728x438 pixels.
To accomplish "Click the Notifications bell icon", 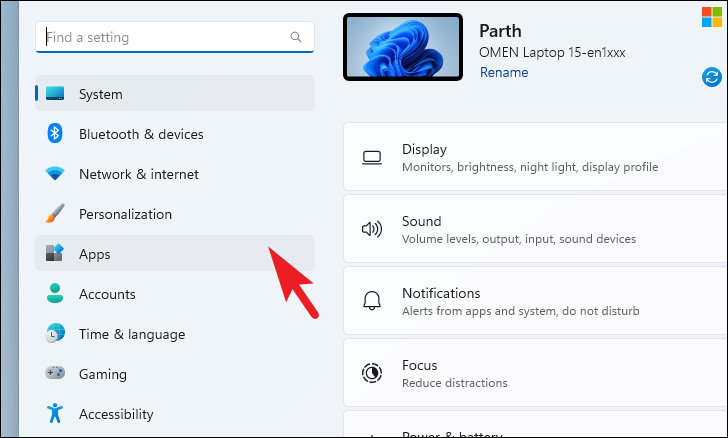I will pyautogui.click(x=372, y=301).
